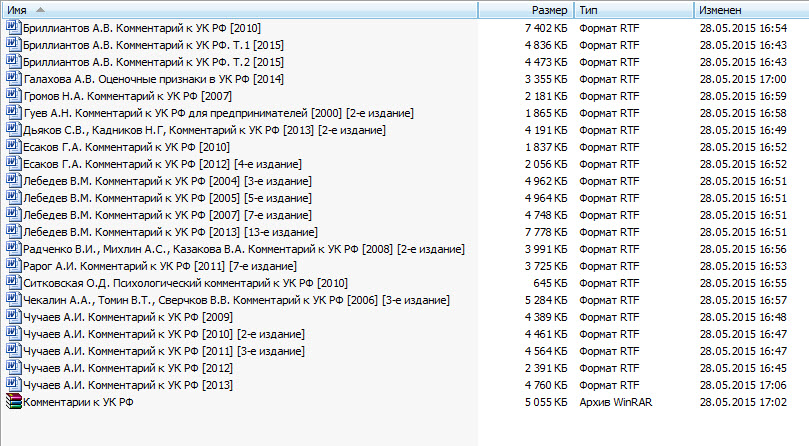Sort files by the Имя column header
This screenshot has height=446, width=809.
point(200,9)
